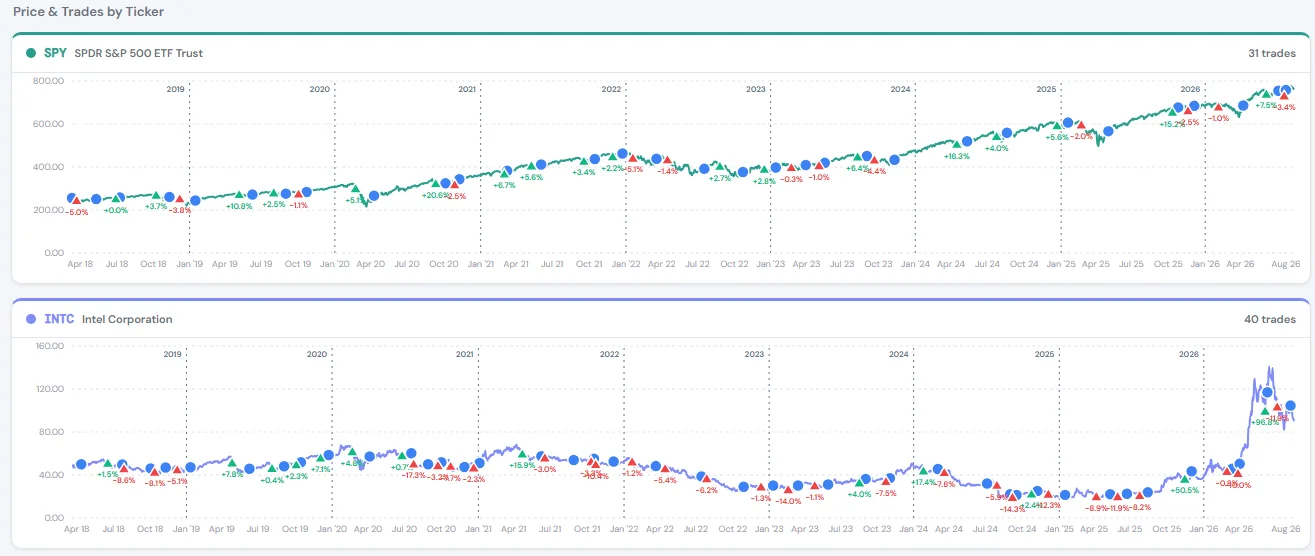The width and height of the screenshot is (1315, 556).
Task: Select the +4.0% green triangle on SPY chart
Action: coord(997,137)
